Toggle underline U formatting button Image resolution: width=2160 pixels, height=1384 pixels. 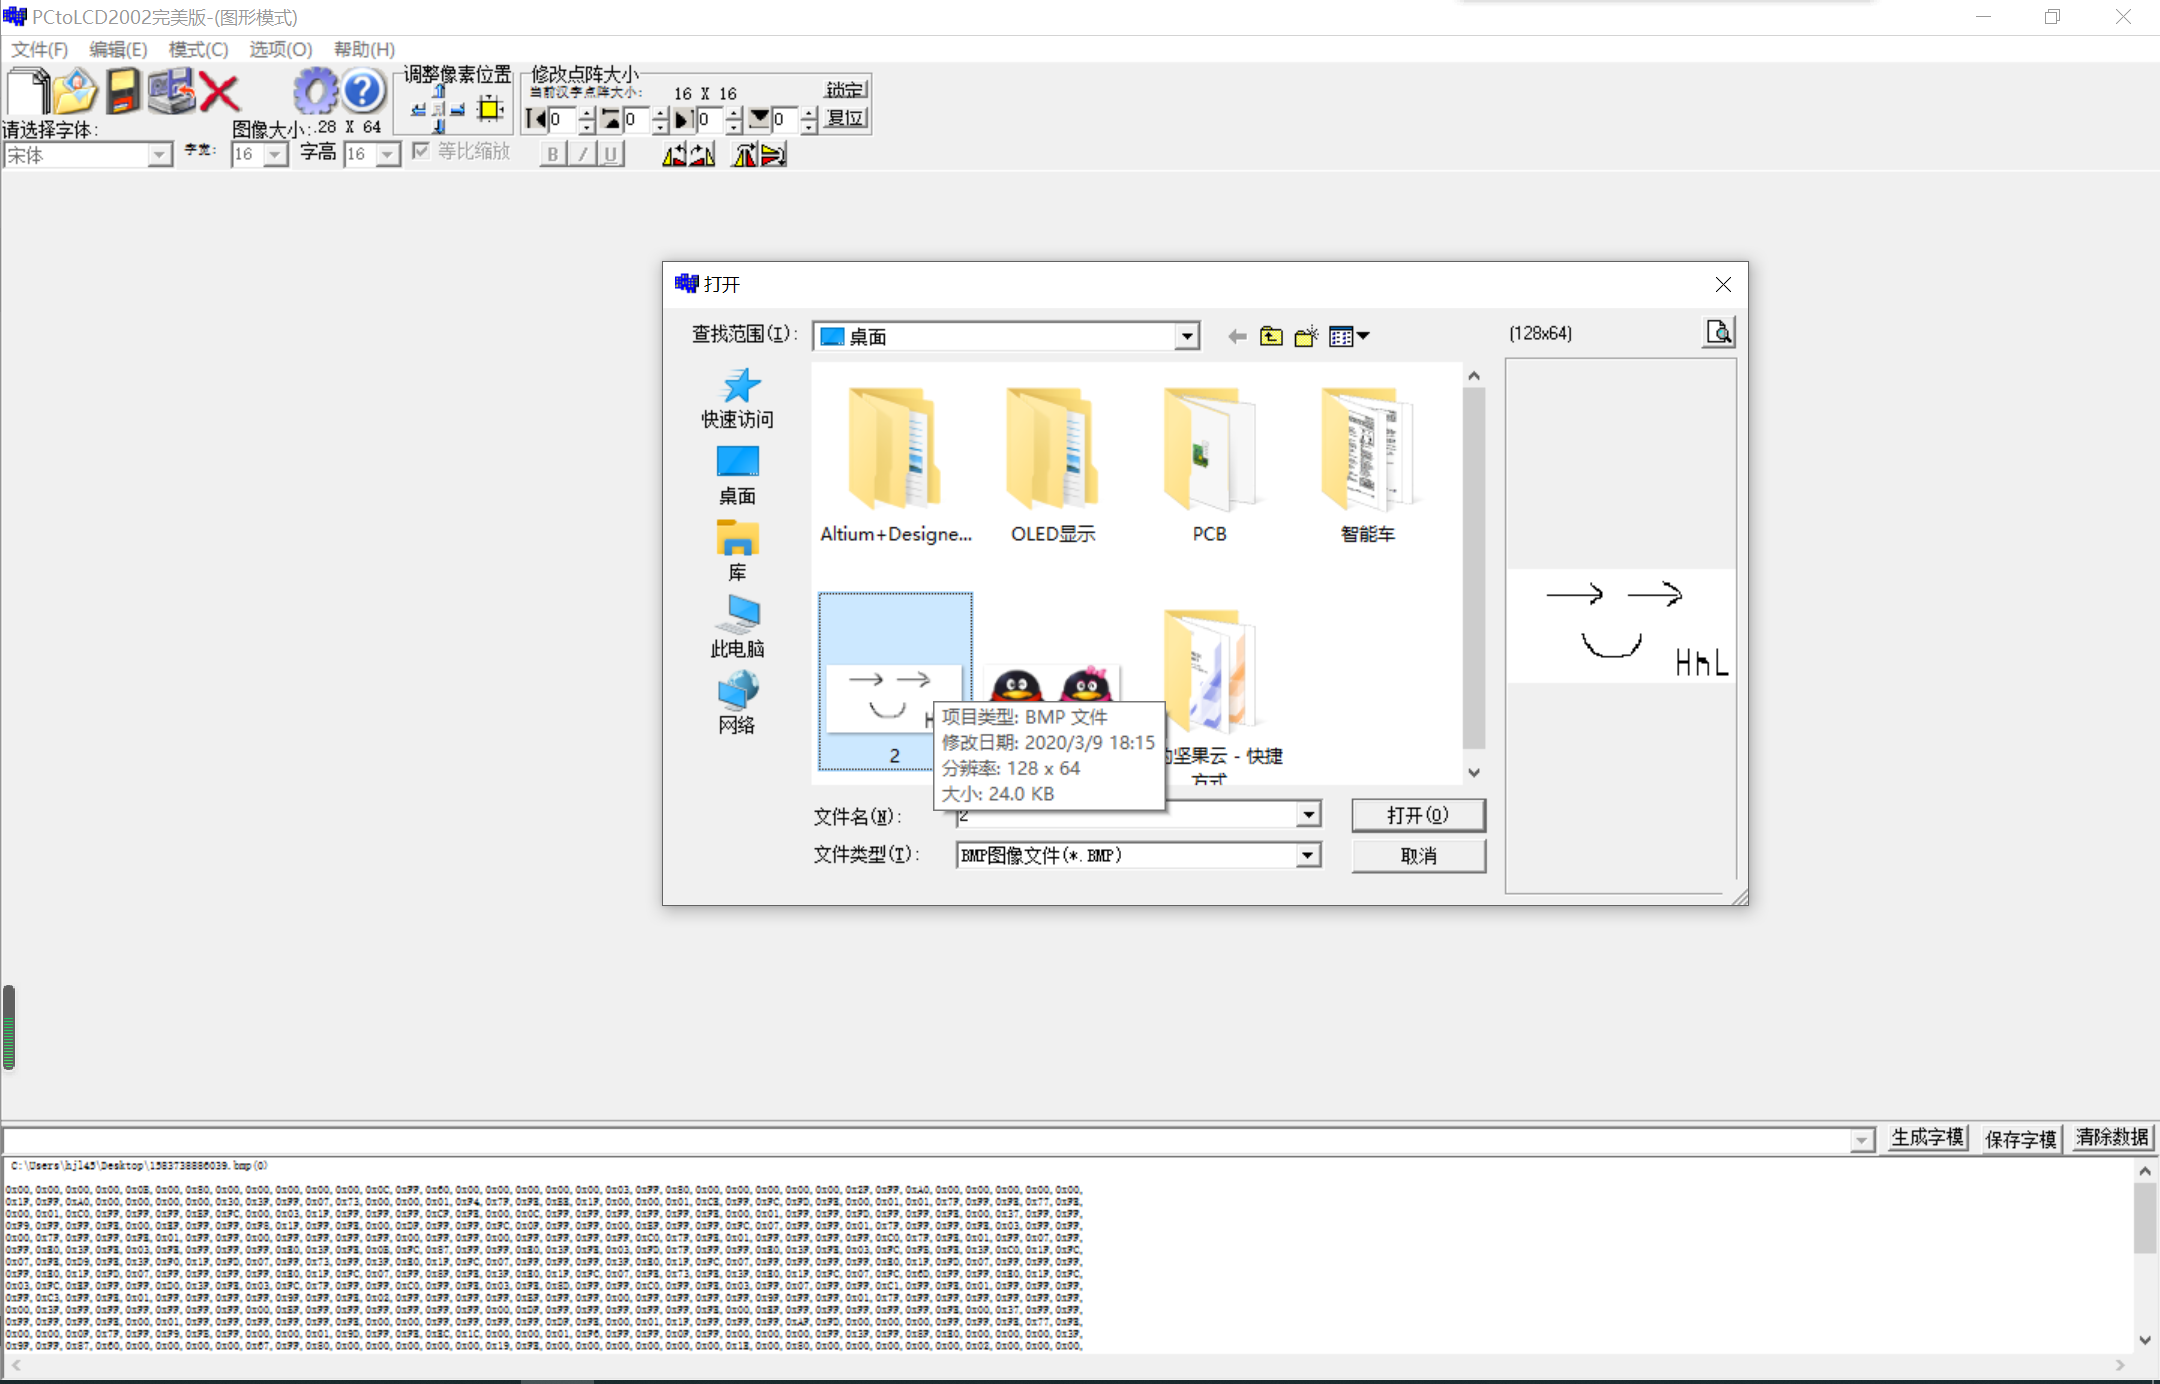tap(610, 154)
